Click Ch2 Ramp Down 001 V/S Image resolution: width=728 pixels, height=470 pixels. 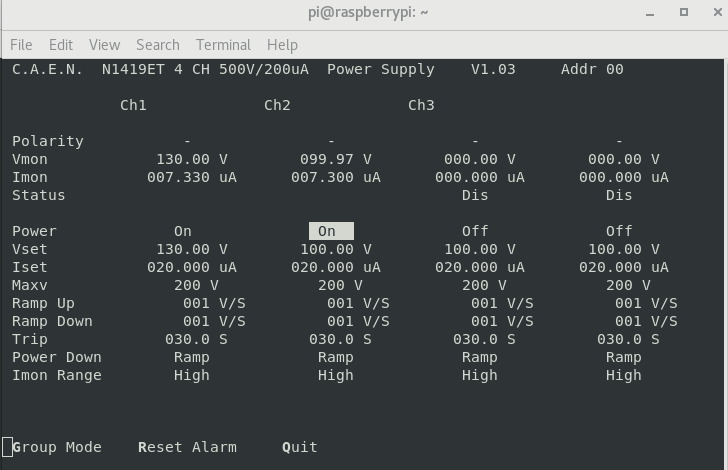[x=358, y=321]
